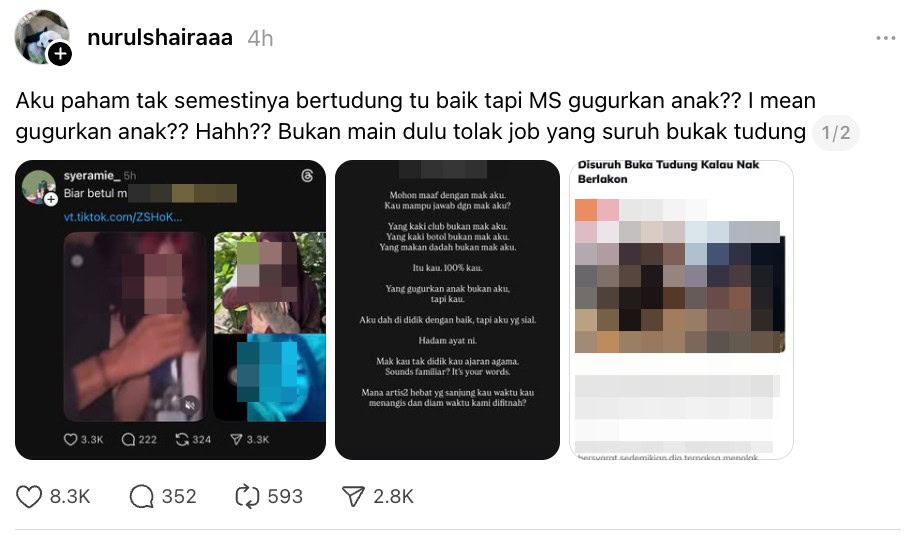Like the post with 8.3K hearts

[28, 497]
